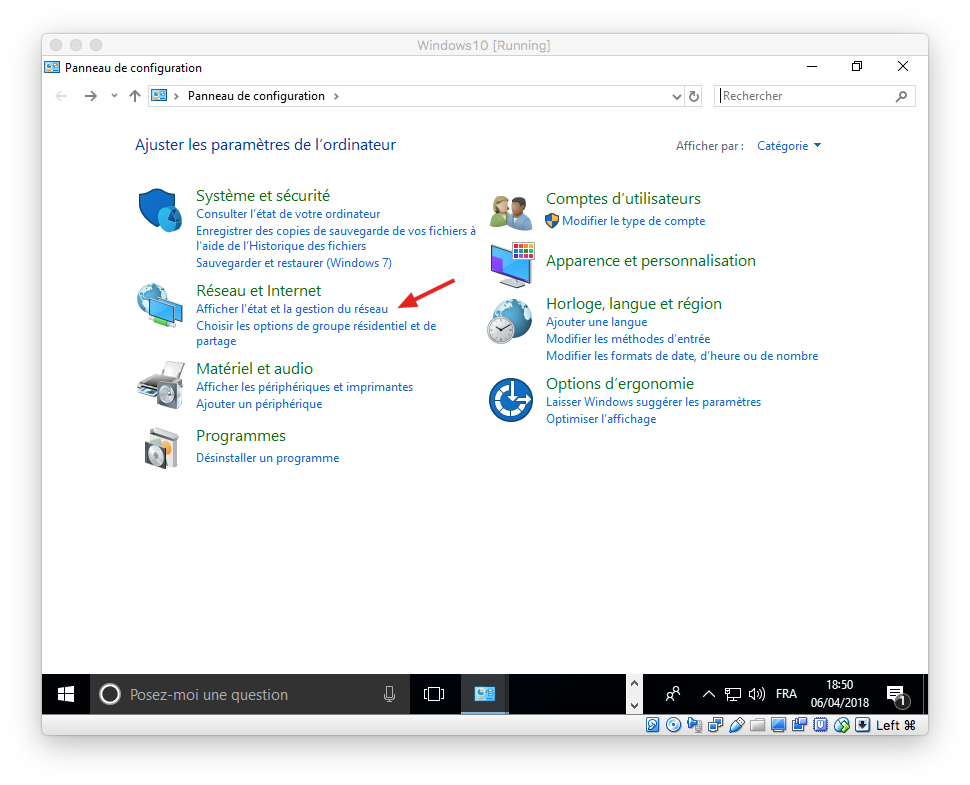Click Modifier les formats de date link
Viewport: 970px width, 785px height.
682,356
